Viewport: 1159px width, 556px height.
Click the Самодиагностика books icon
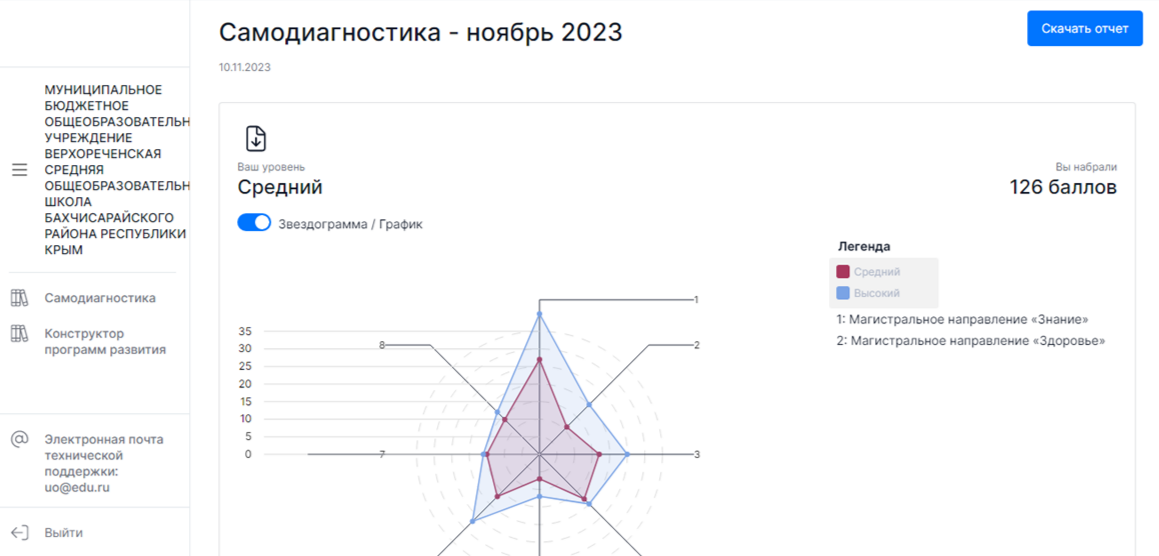tap(19, 298)
